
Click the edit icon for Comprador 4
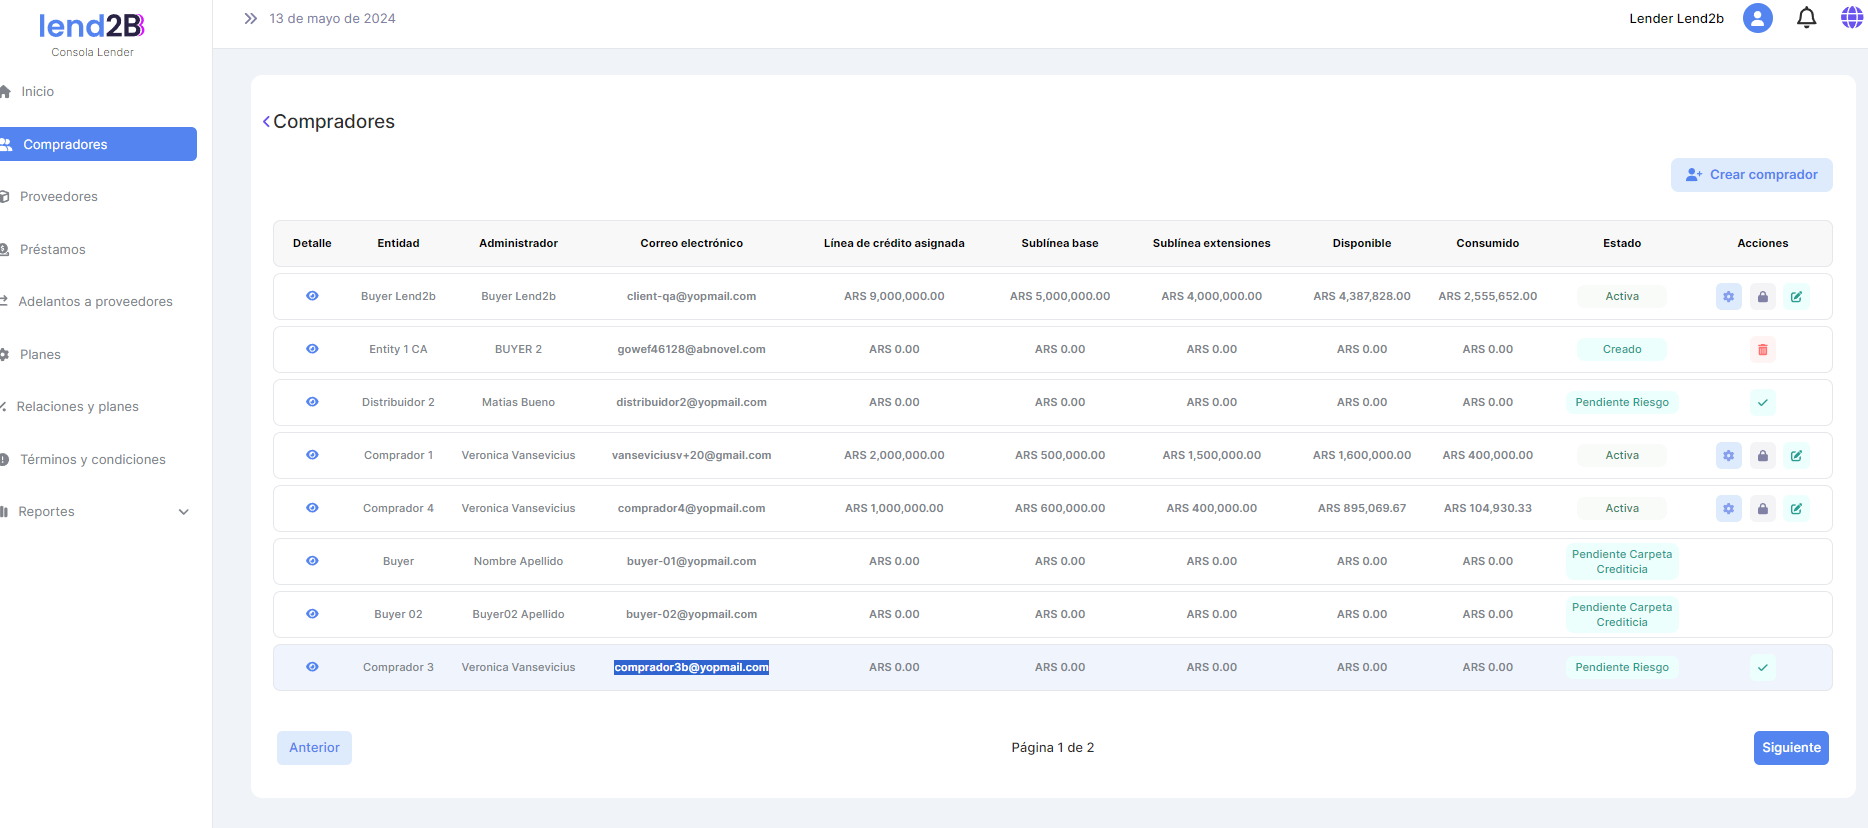click(1796, 509)
